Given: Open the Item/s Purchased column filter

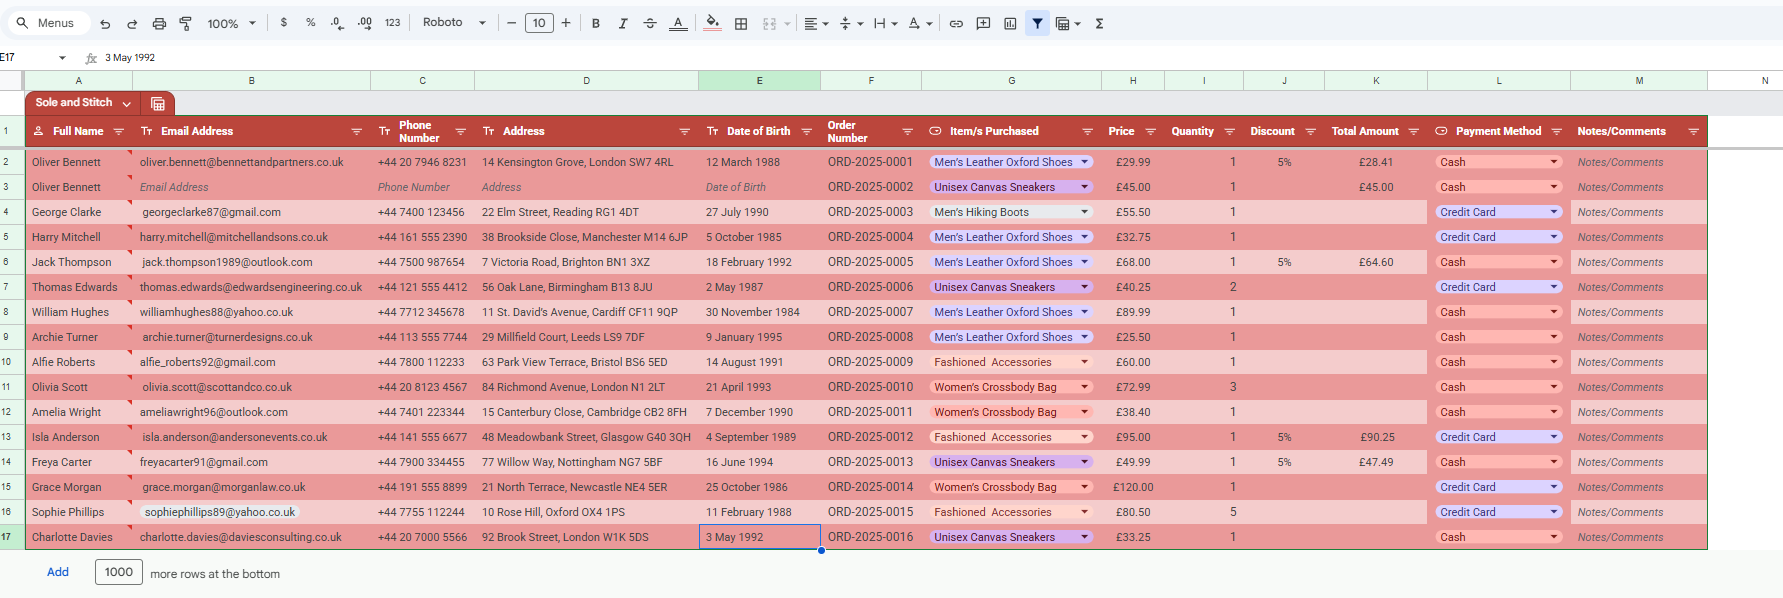Looking at the screenshot, I should [x=1087, y=131].
